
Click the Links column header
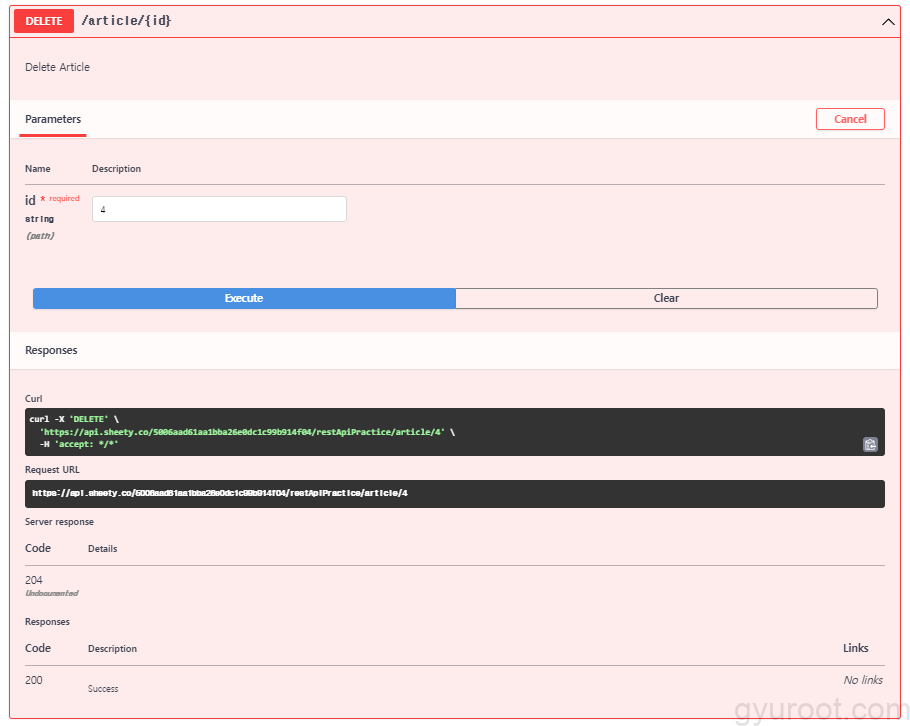[x=855, y=648]
